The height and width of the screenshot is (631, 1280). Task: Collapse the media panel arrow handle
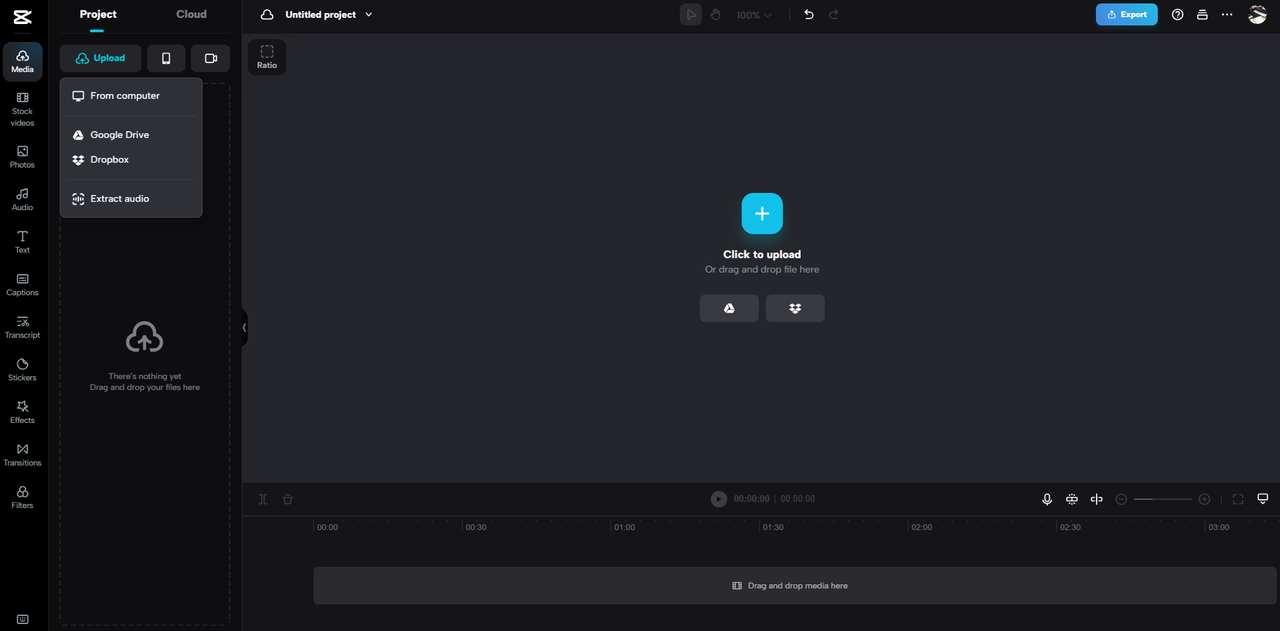point(244,327)
